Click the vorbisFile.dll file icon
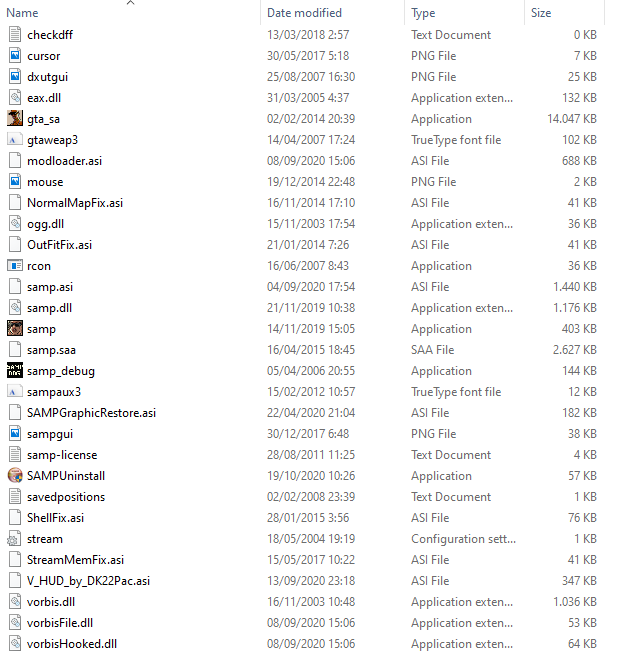 click(x=15, y=623)
